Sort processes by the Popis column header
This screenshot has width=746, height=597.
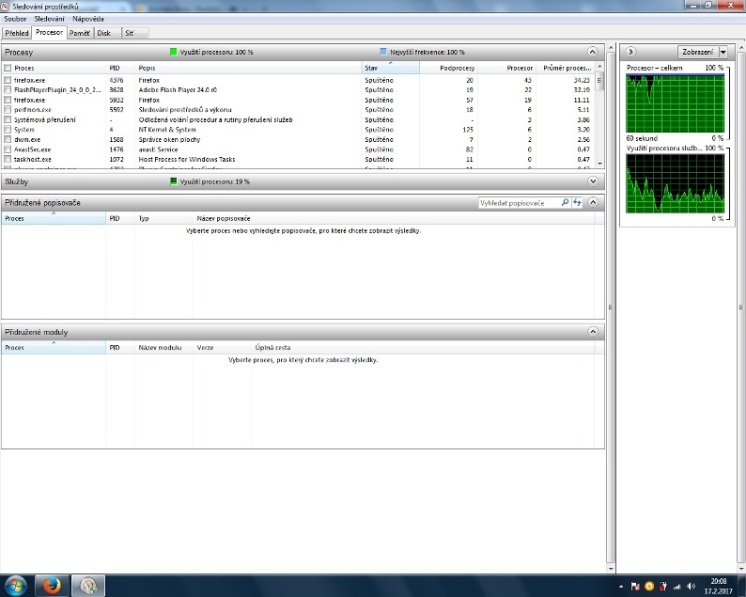pyautogui.click(x=248, y=68)
